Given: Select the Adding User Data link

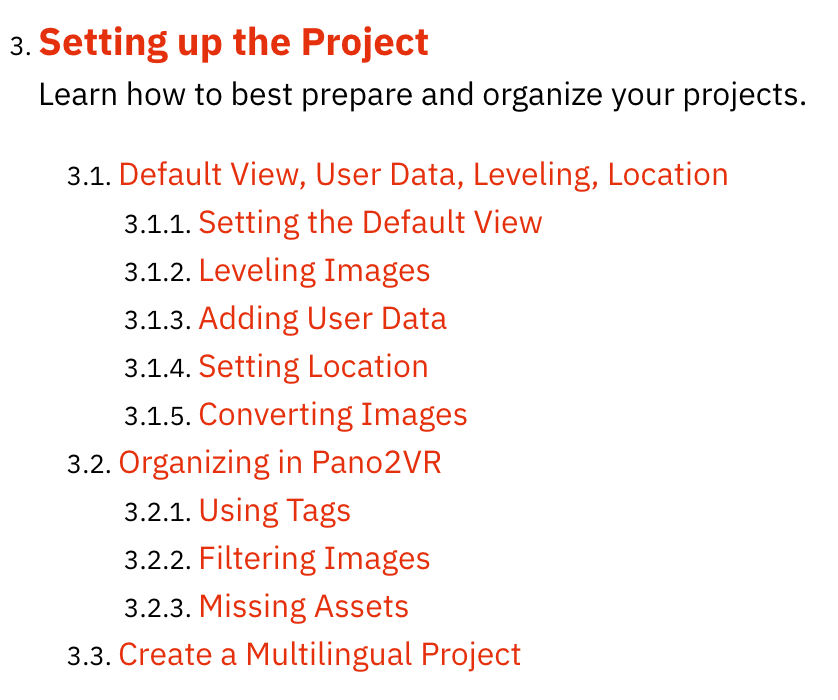Looking at the screenshot, I should (322, 318).
